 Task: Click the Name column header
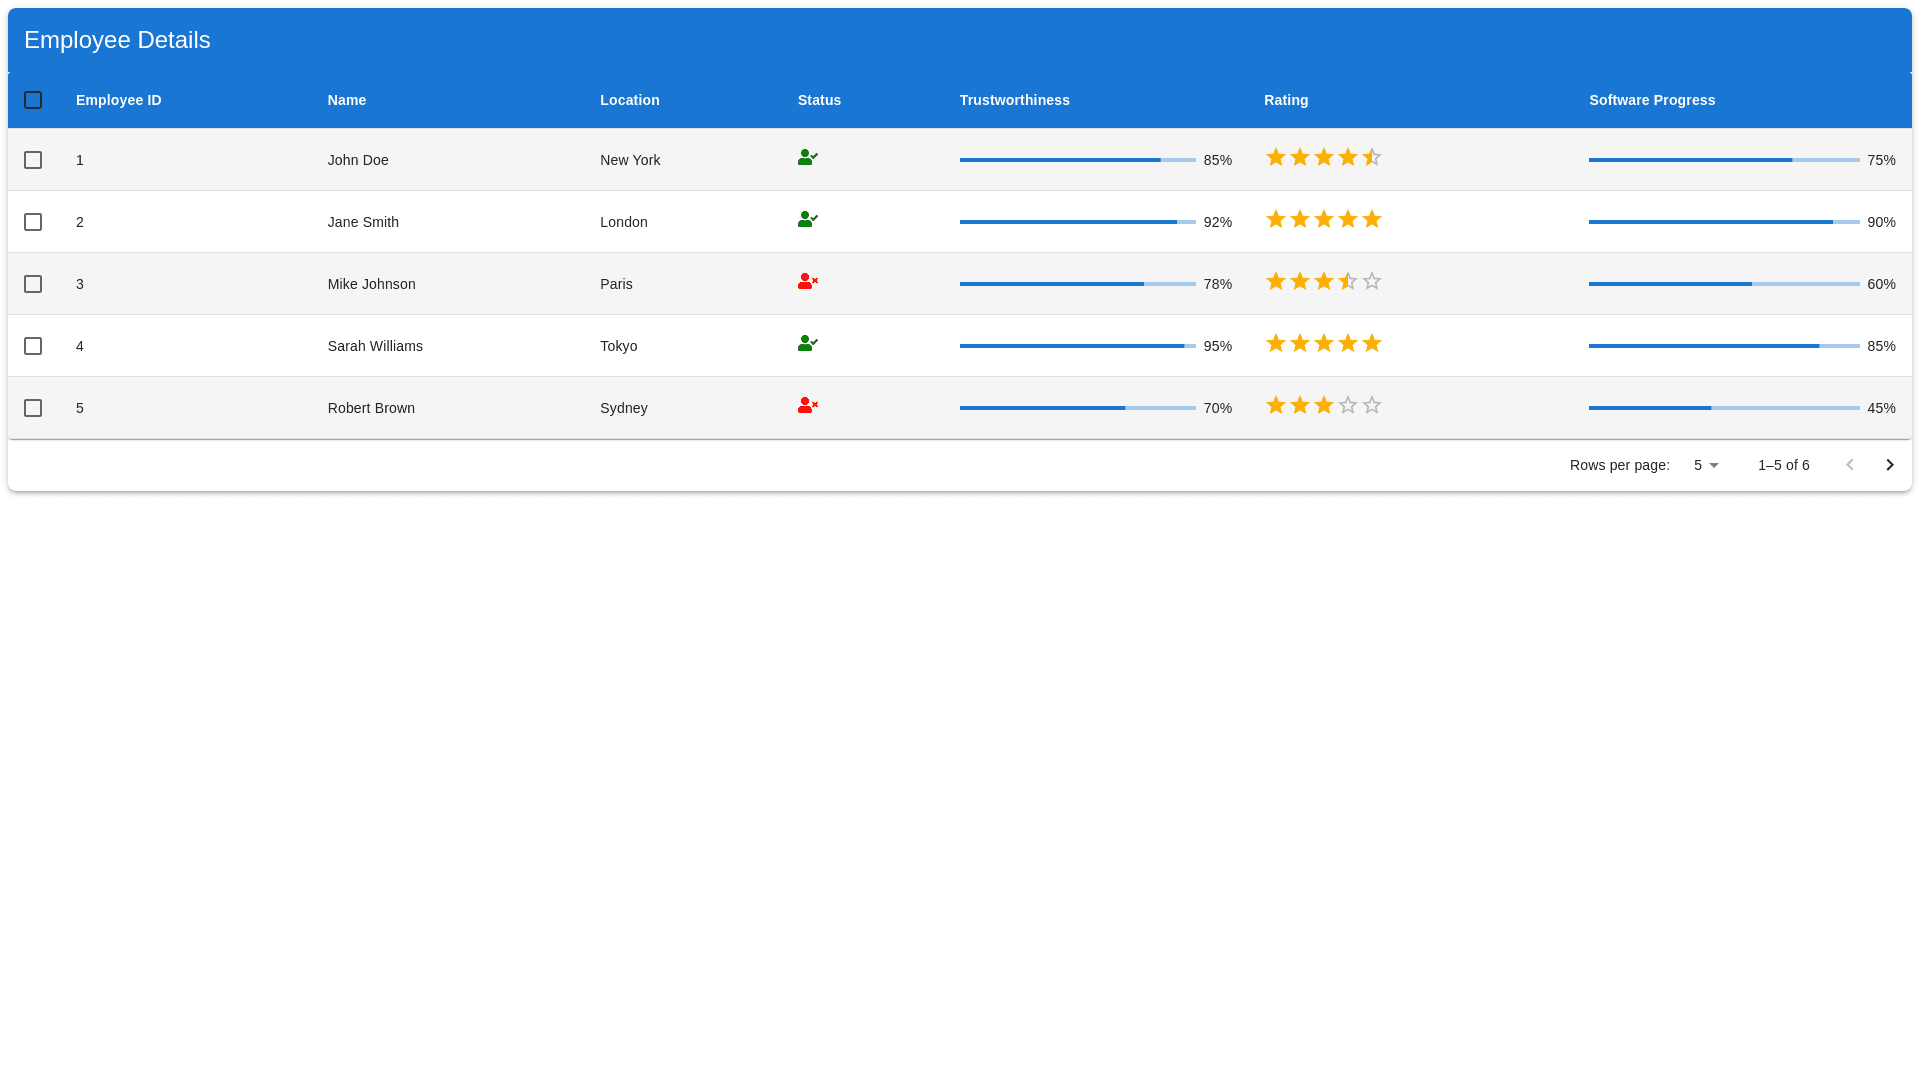(347, 100)
